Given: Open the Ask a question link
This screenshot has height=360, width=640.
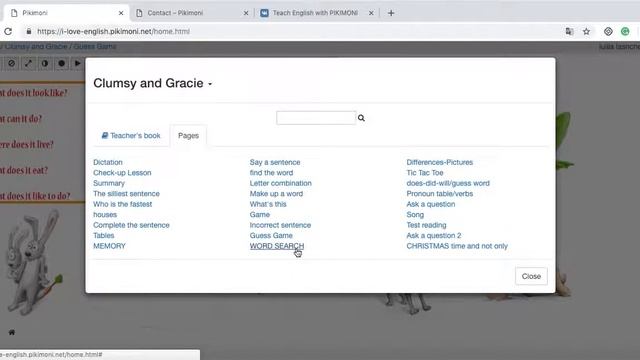Looking at the screenshot, I should click(x=431, y=204).
